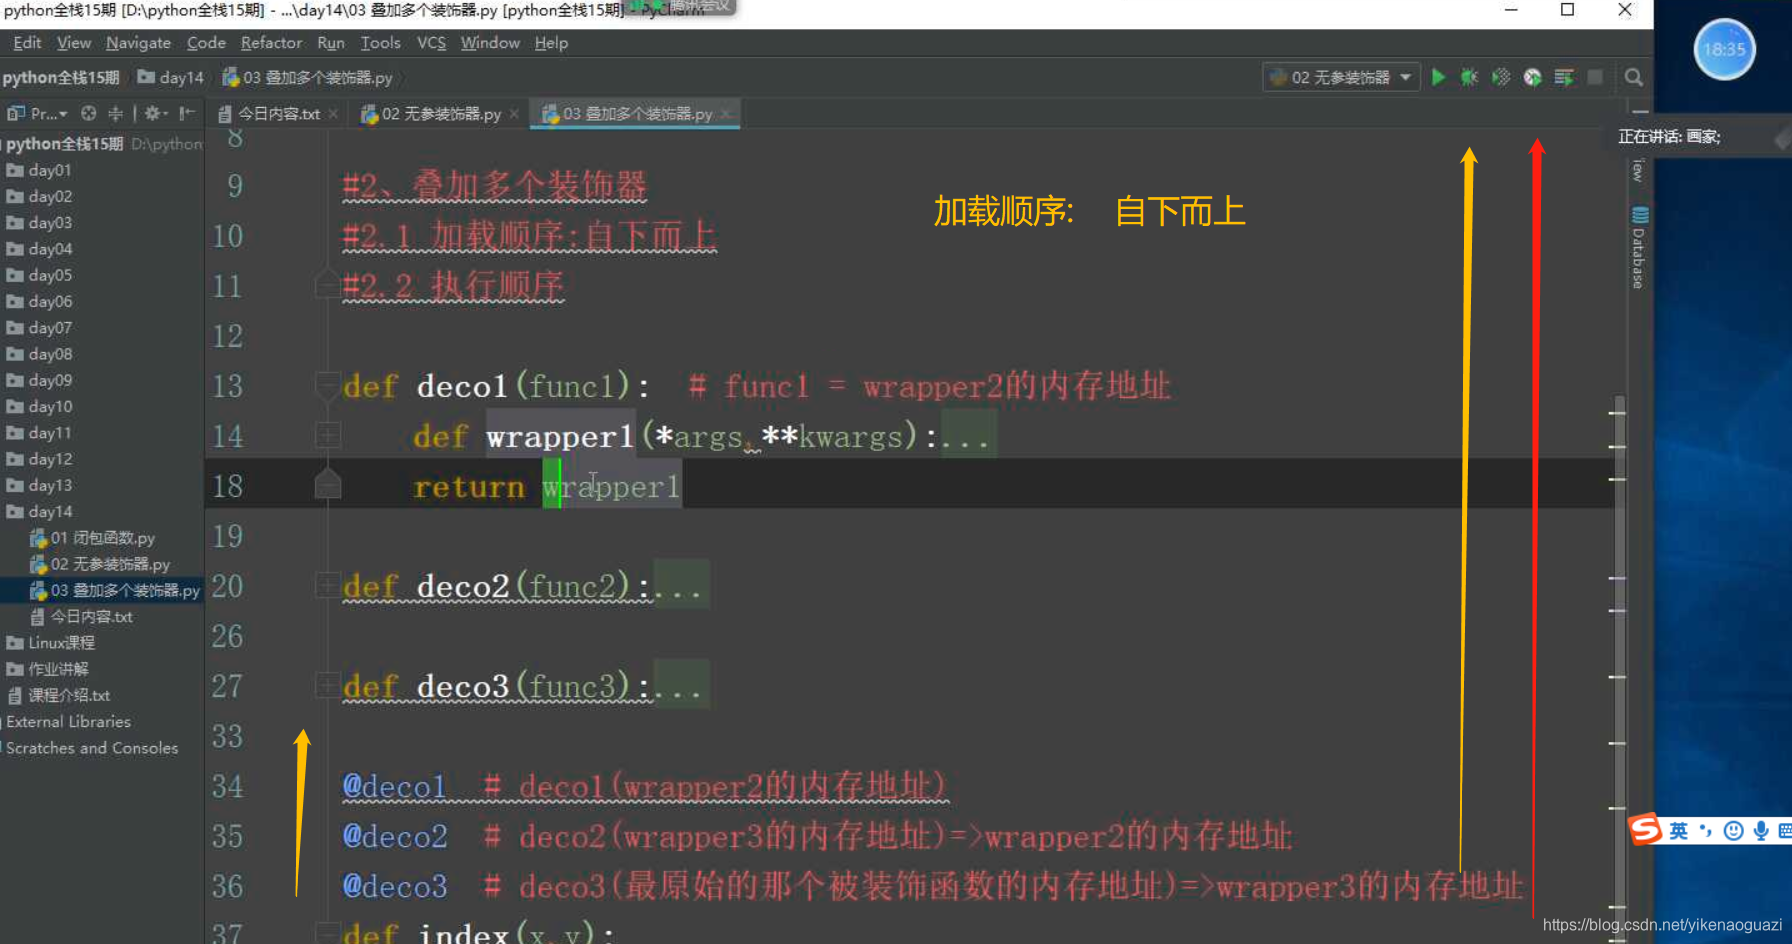Image resolution: width=1792 pixels, height=944 pixels.
Task: Toggle fold marker at line 18
Action: click(x=328, y=485)
